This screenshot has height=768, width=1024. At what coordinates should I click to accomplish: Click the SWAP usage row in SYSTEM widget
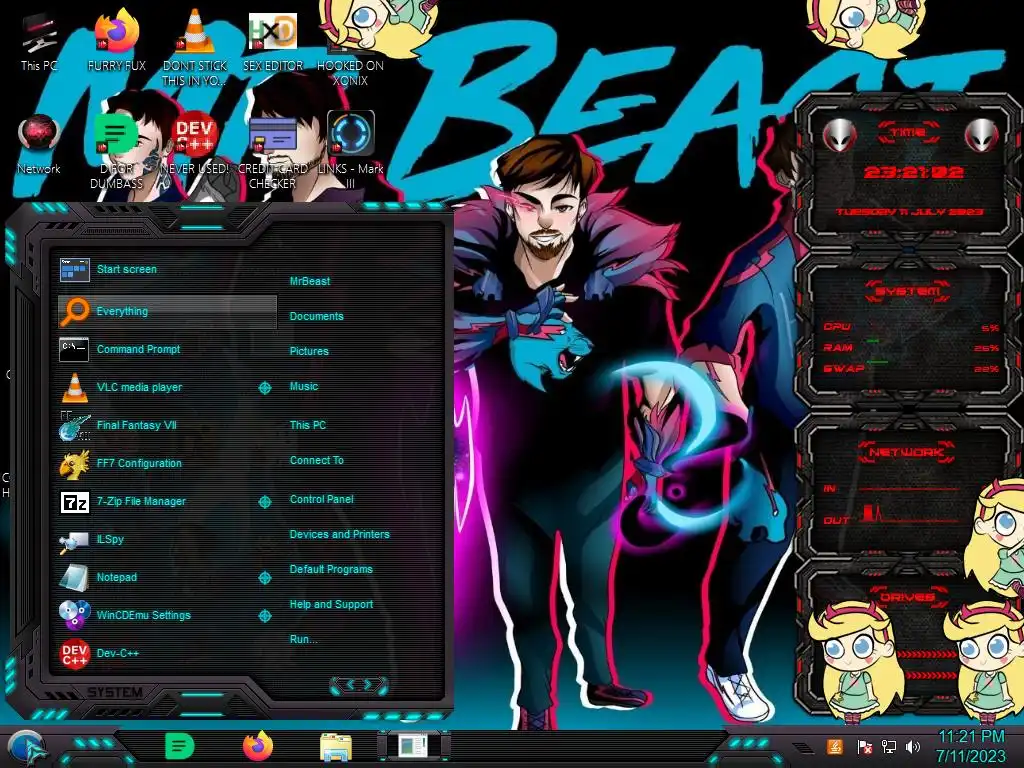tap(910, 369)
